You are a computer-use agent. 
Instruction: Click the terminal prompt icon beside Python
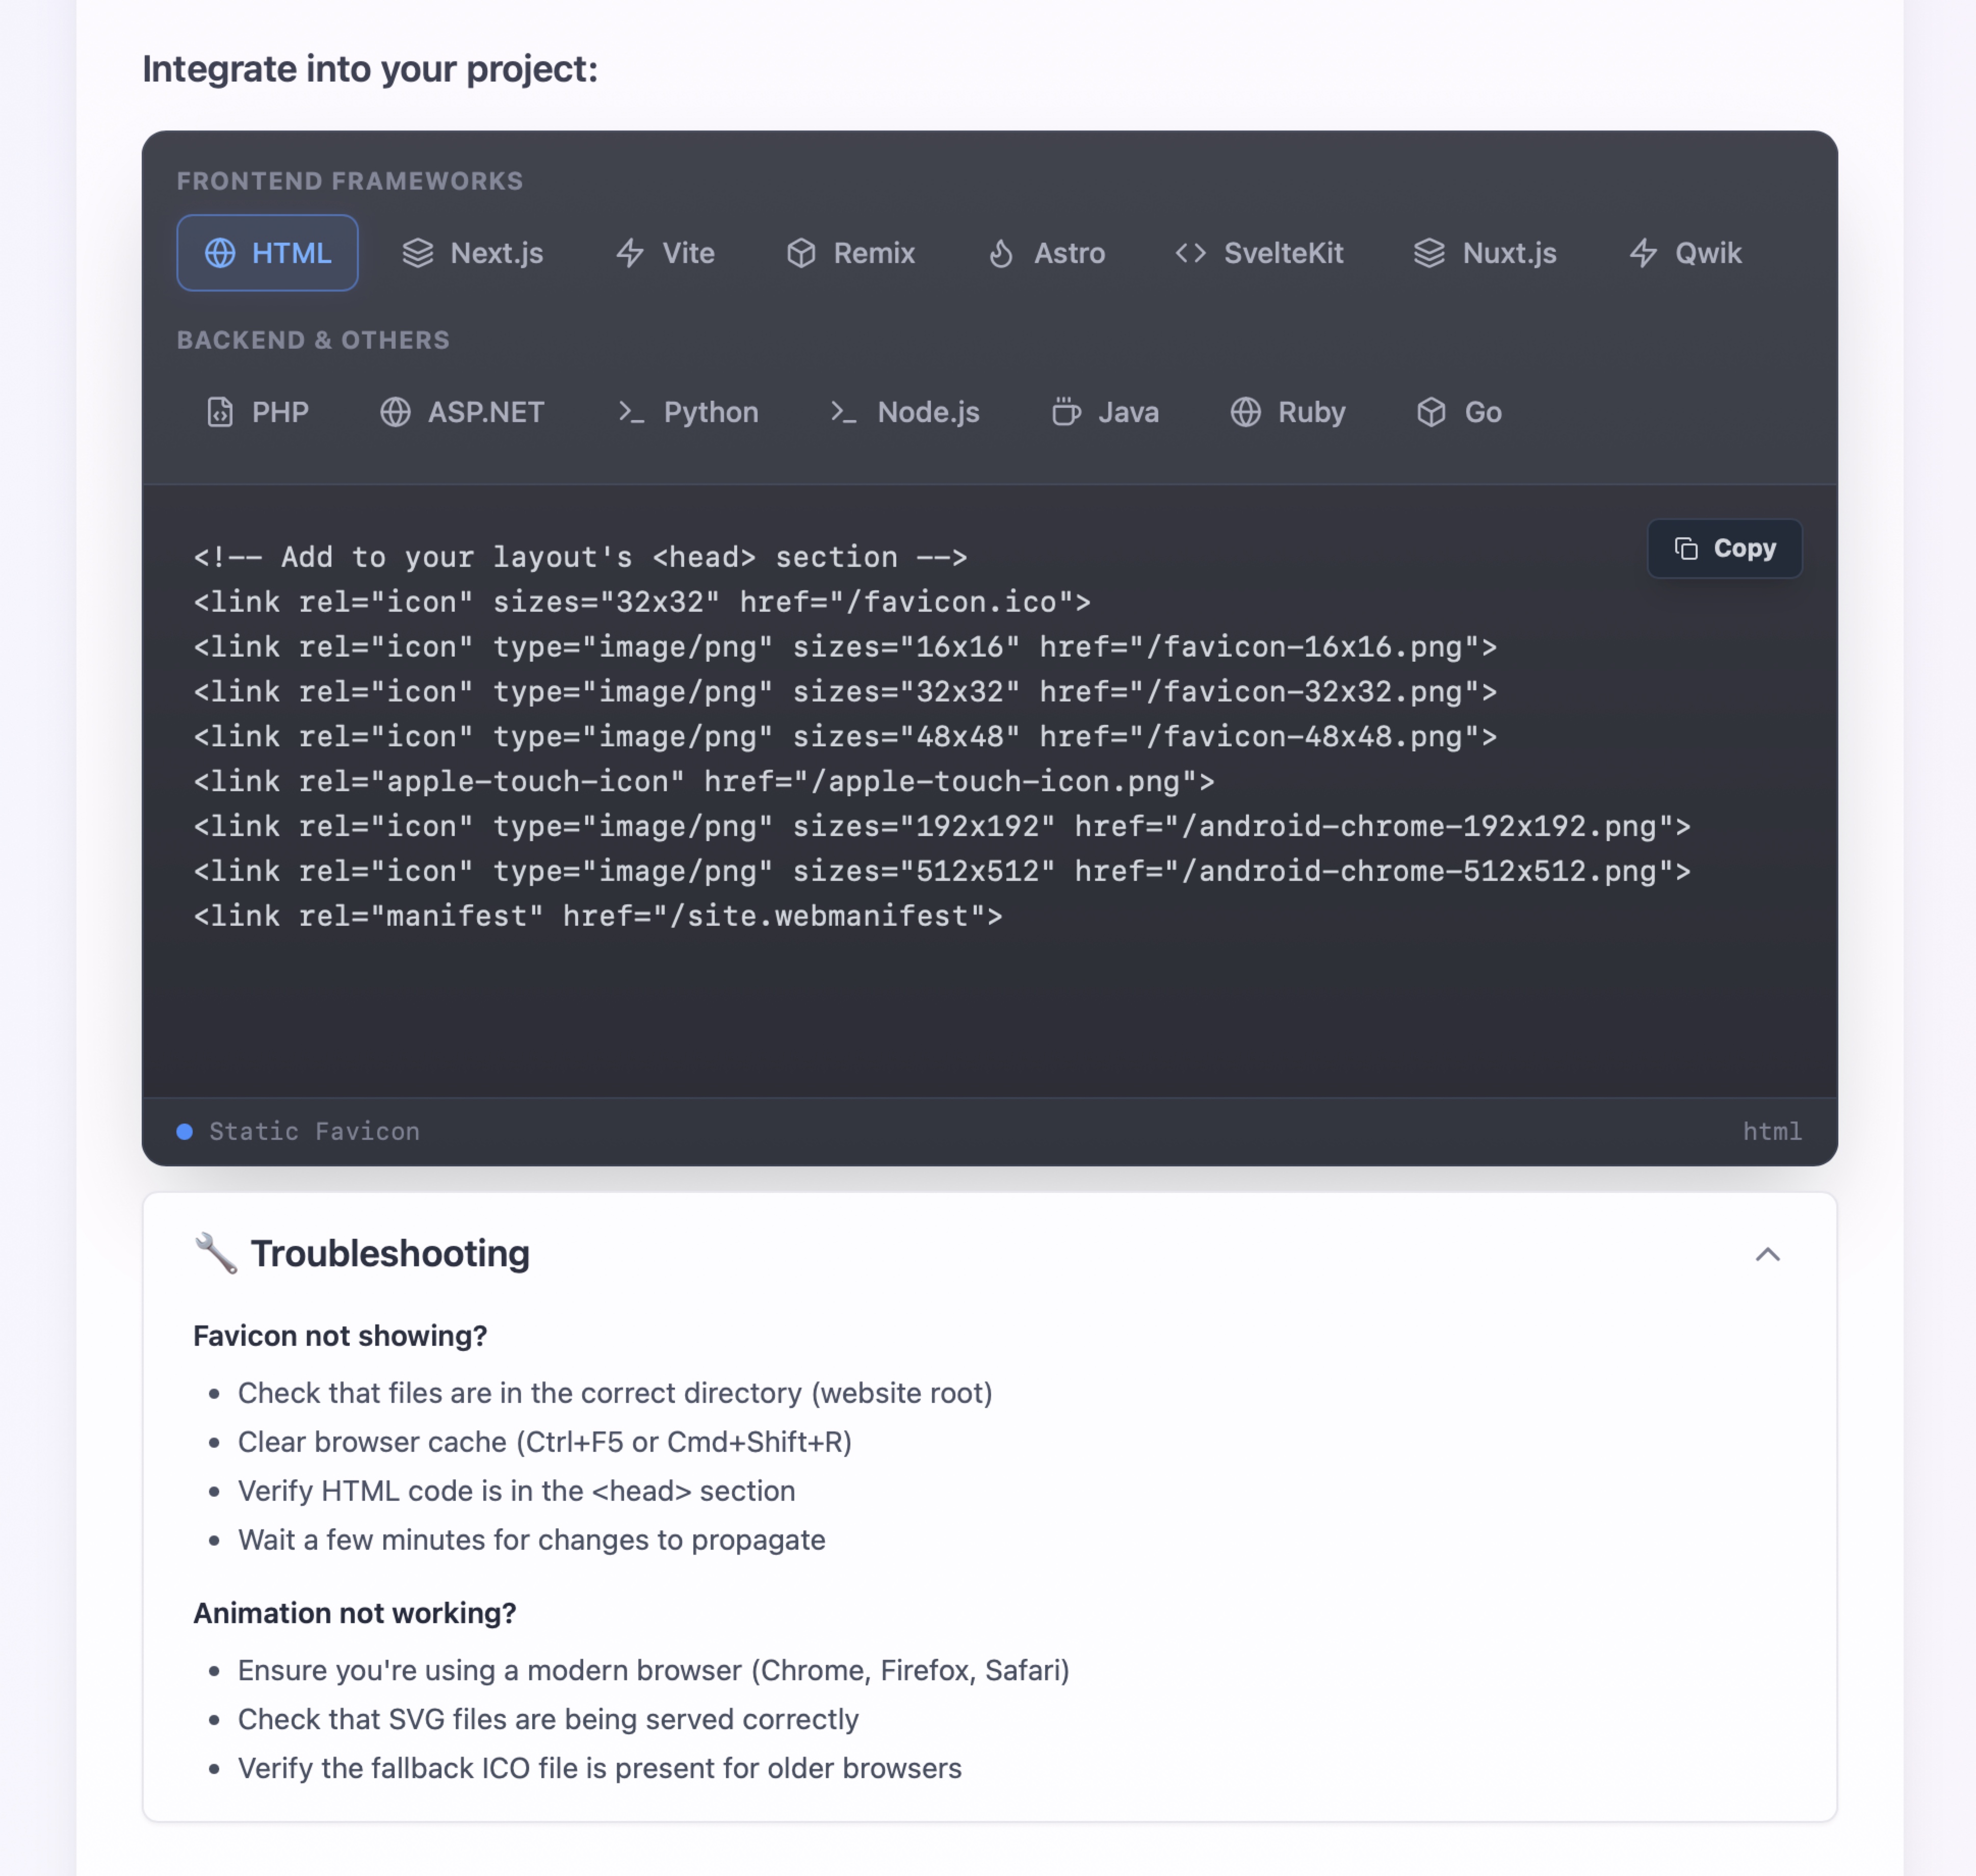631,412
